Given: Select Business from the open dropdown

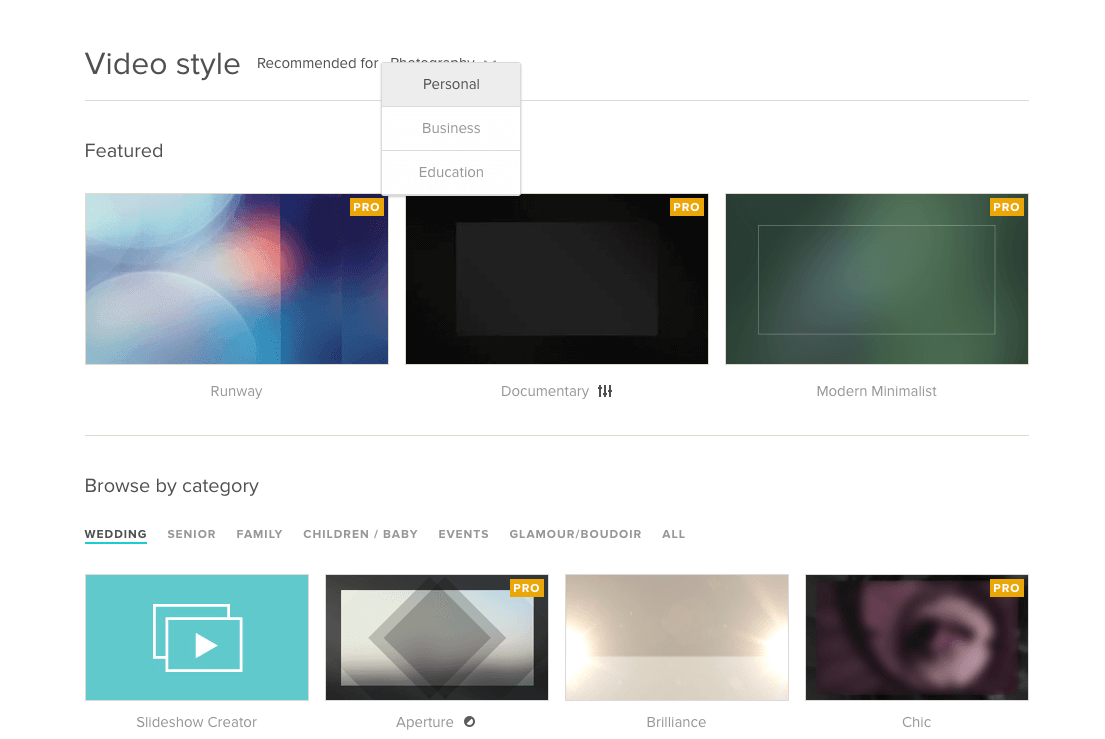Looking at the screenshot, I should point(451,128).
